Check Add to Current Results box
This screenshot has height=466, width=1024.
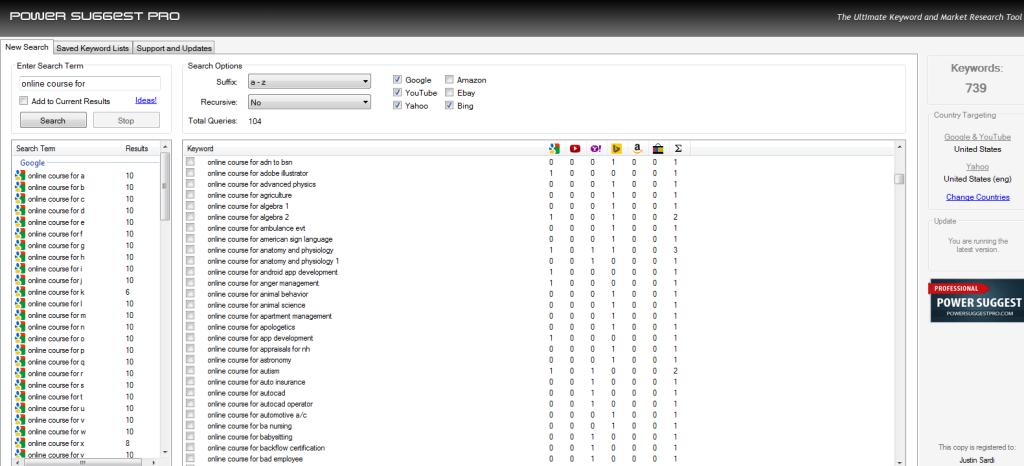point(24,101)
